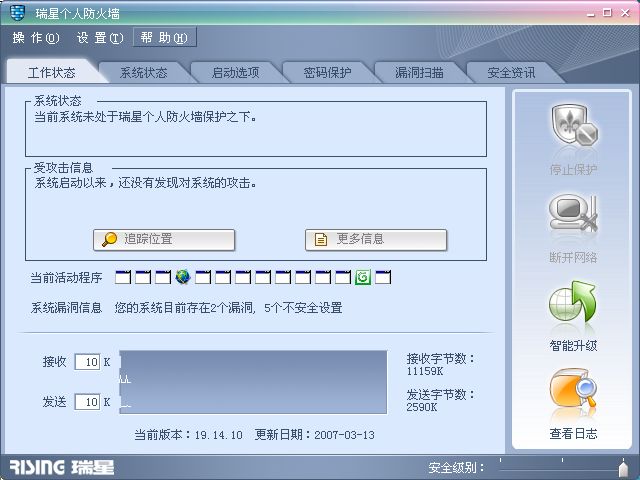Open the 操作(O) menu

point(36,38)
